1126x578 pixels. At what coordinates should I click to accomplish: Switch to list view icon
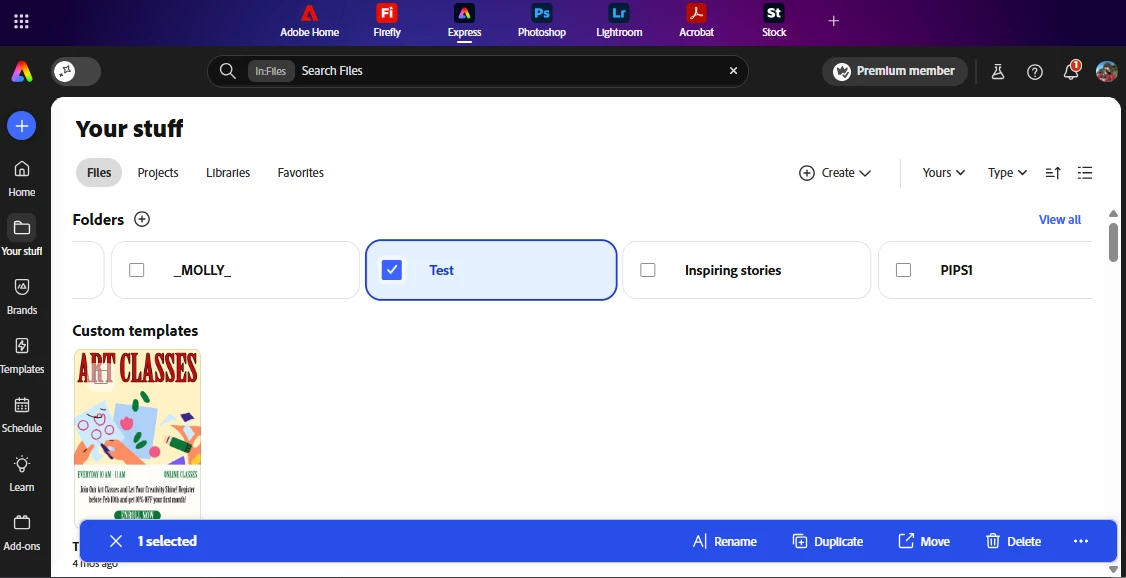[x=1085, y=173]
